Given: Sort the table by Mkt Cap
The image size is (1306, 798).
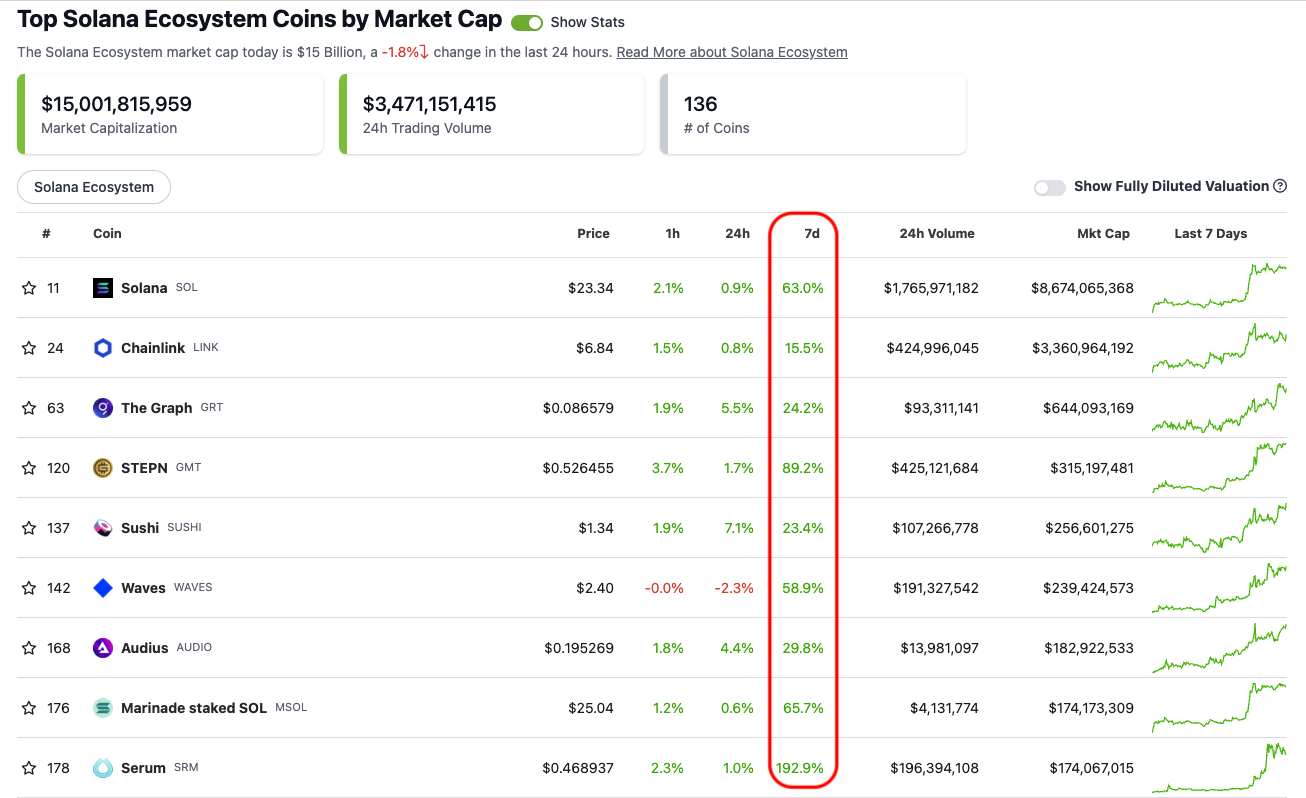Looking at the screenshot, I should (x=1104, y=233).
